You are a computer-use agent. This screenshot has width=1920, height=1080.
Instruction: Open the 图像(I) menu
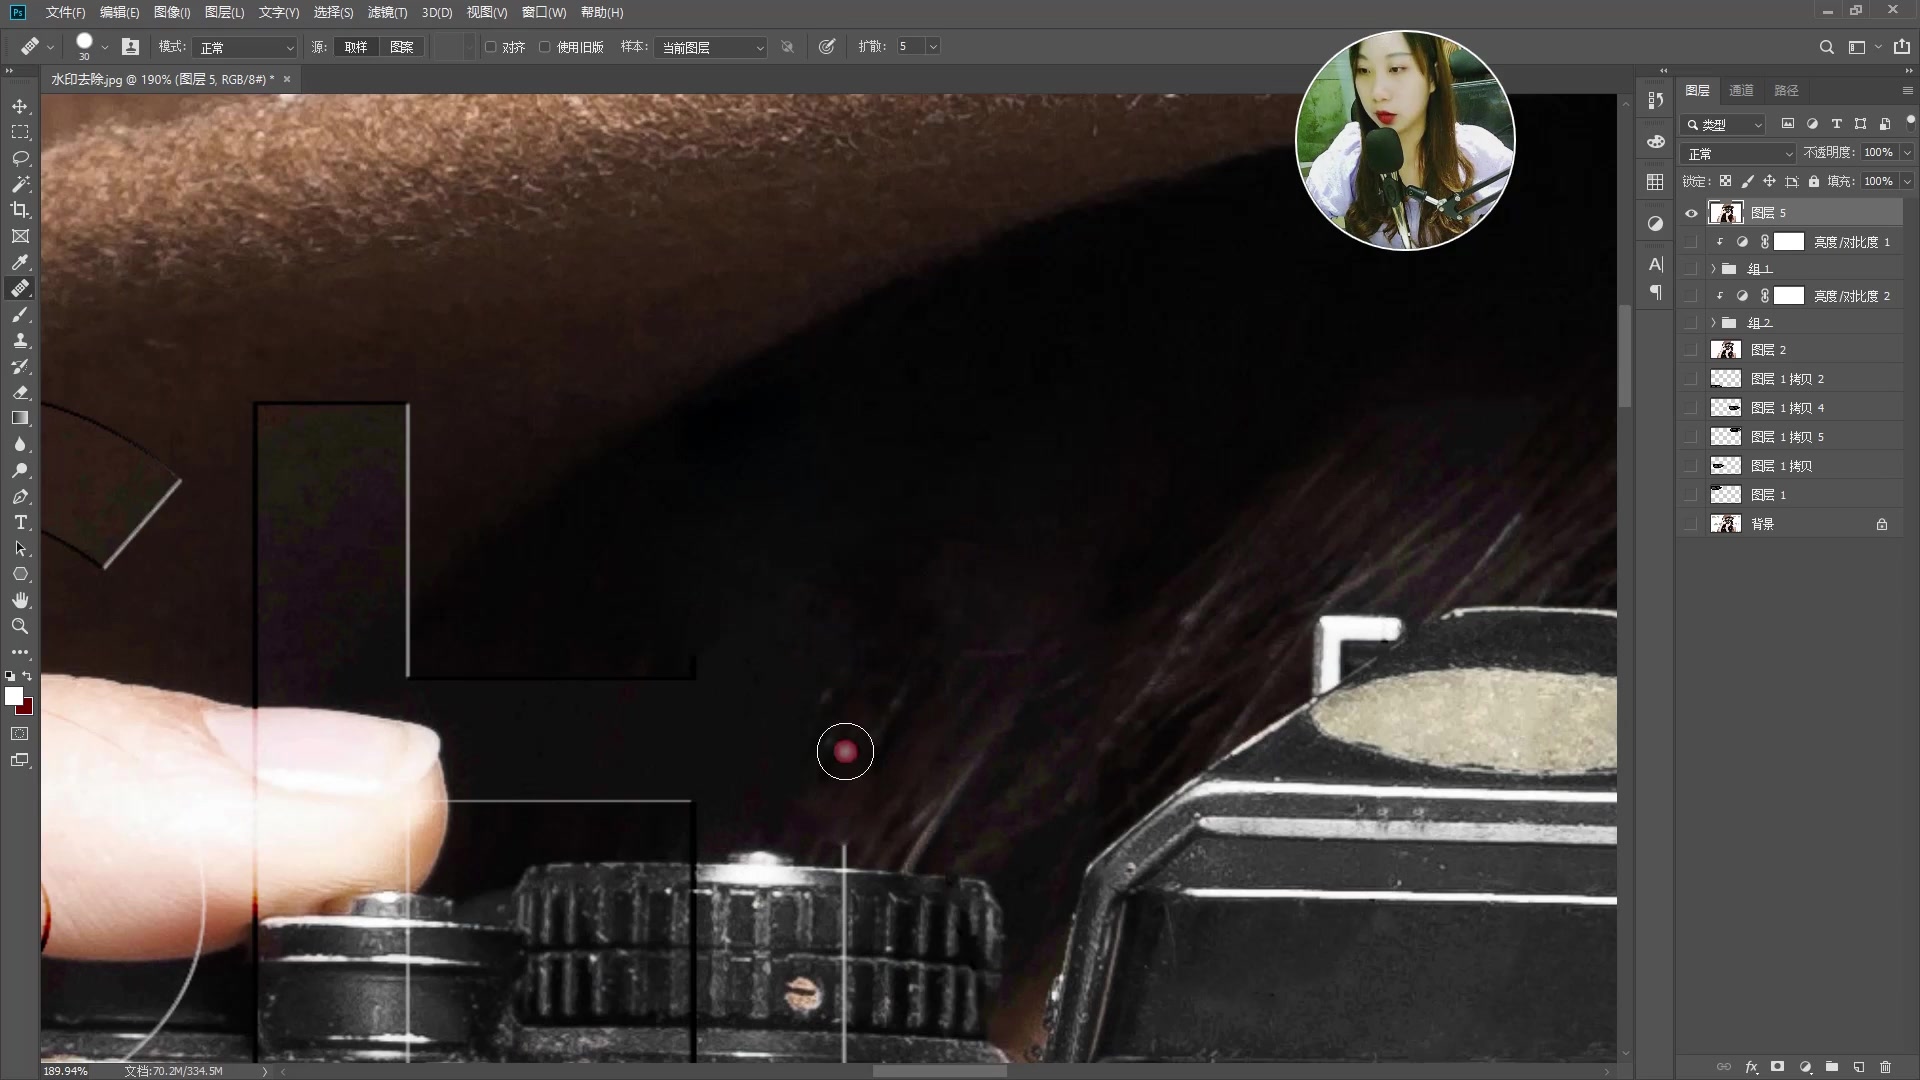click(172, 12)
